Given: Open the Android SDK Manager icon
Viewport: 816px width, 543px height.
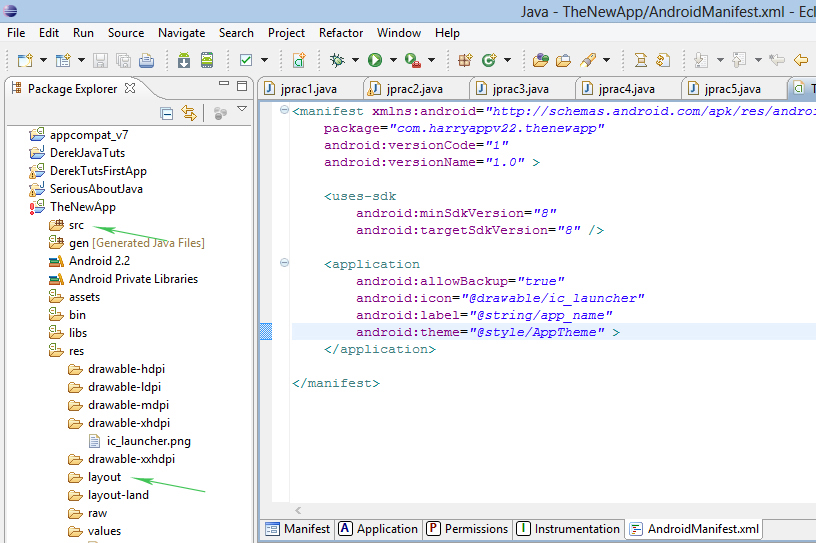Looking at the screenshot, I should pyautogui.click(x=184, y=60).
